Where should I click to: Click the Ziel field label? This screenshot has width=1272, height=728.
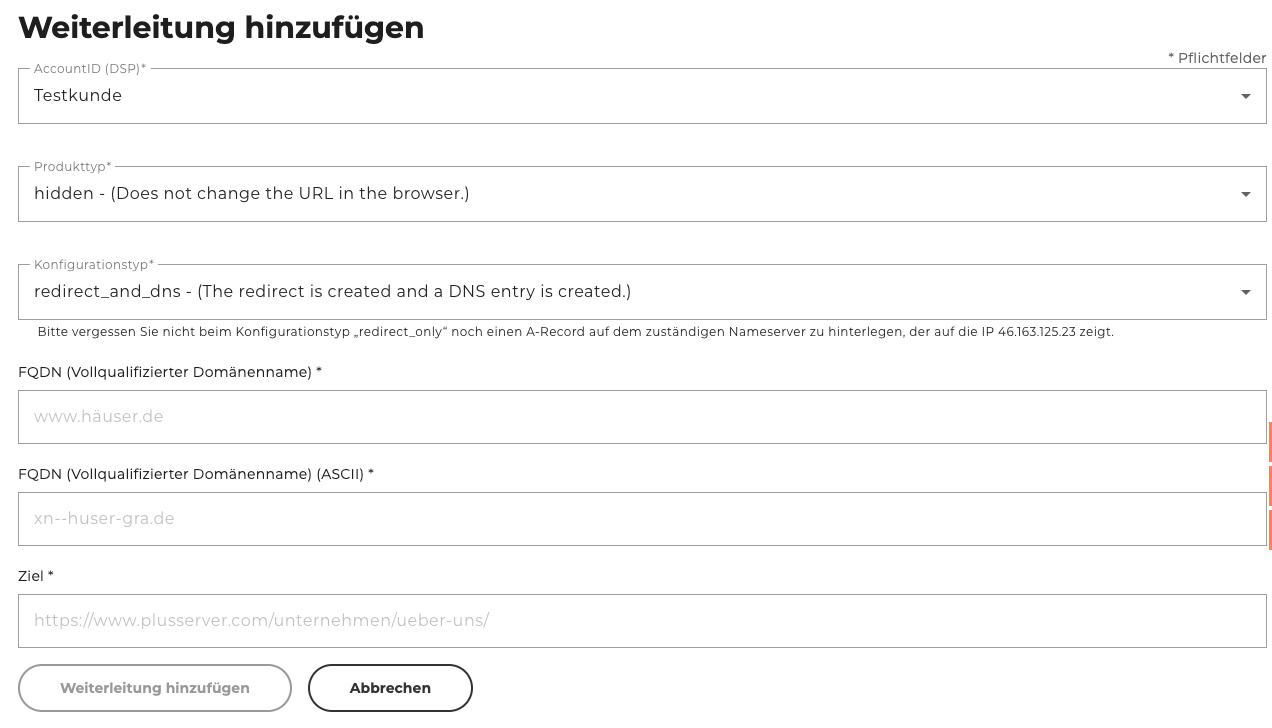tap(34, 576)
